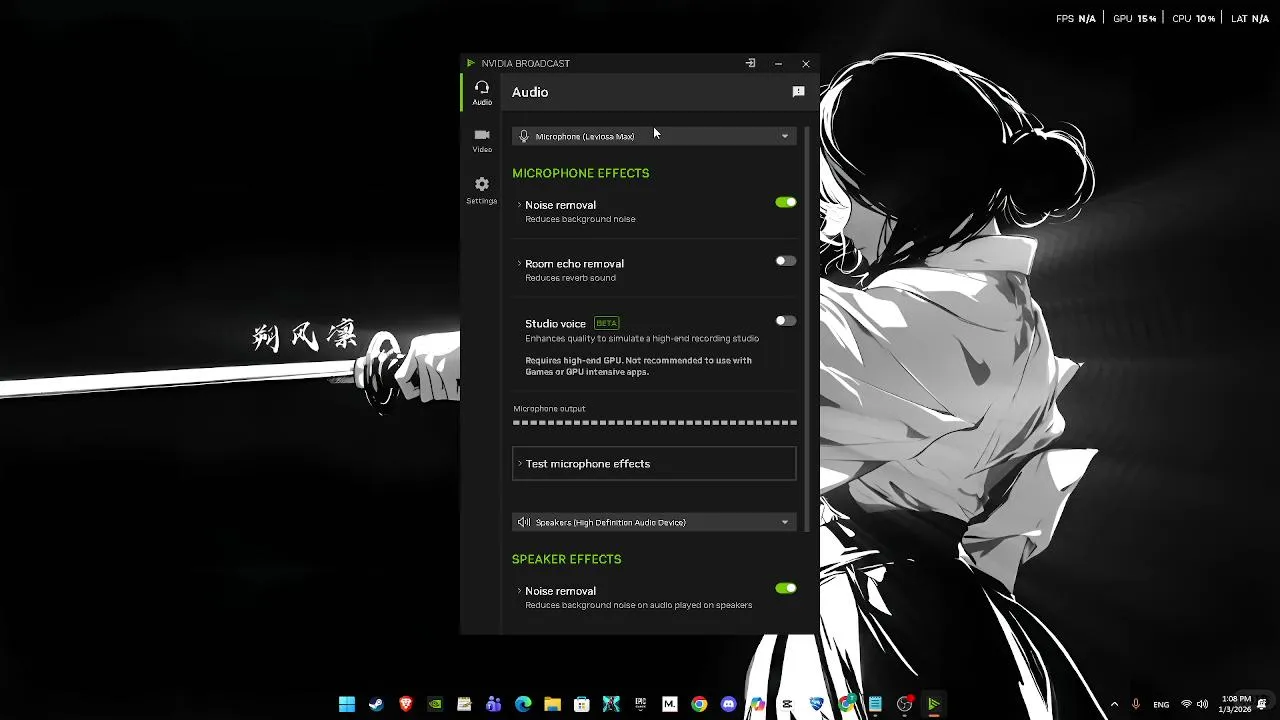Open Microsoft Edge from the taskbar
This screenshot has width=1280, height=720.
point(523,704)
